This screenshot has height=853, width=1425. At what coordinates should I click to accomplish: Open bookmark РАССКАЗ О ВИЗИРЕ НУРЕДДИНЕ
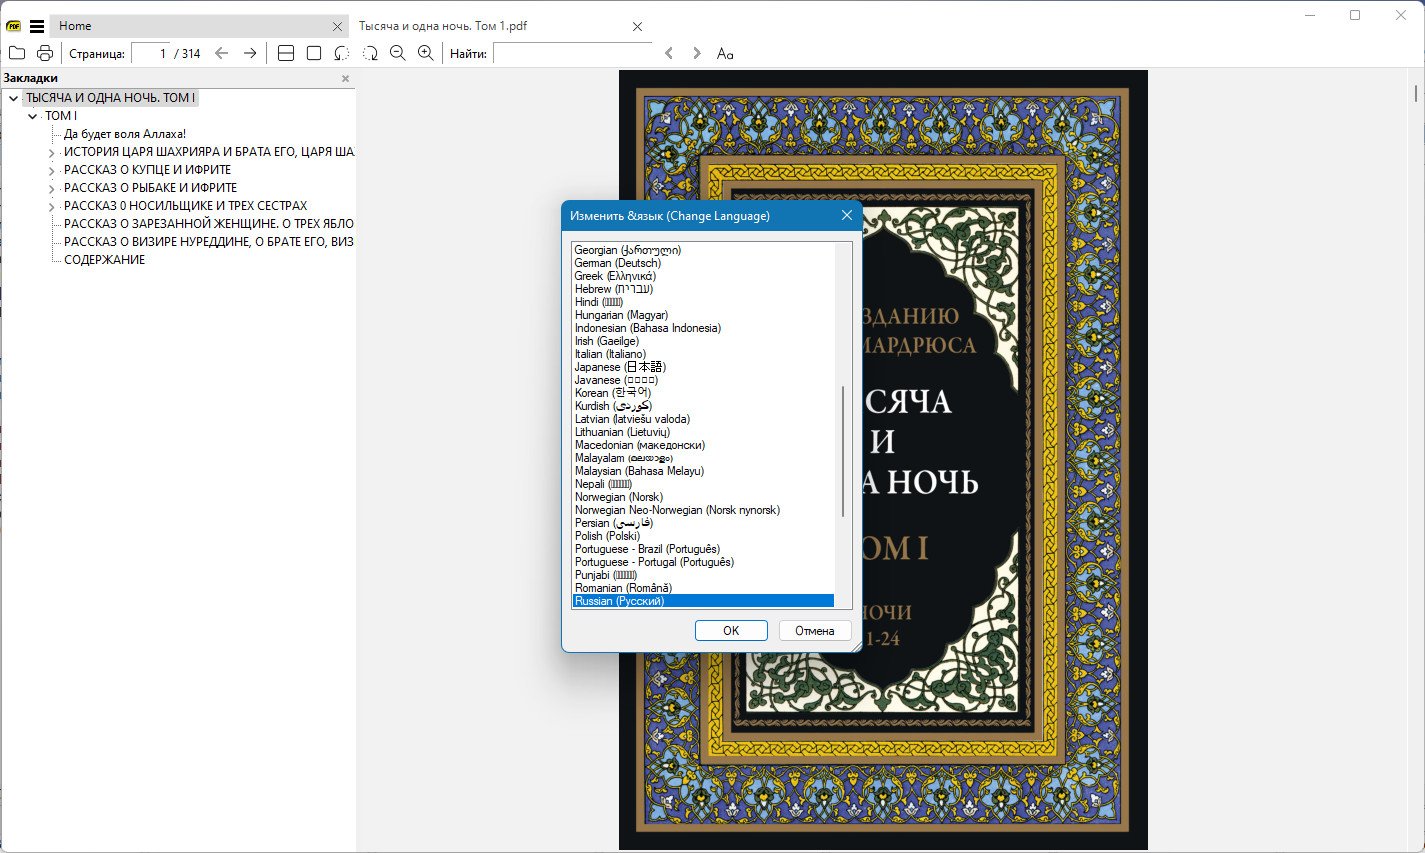[209, 242]
